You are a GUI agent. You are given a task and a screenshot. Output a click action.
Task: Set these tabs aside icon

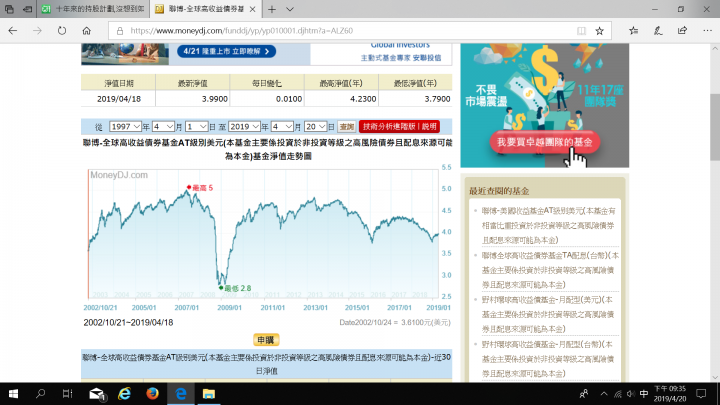tap(28, 9)
